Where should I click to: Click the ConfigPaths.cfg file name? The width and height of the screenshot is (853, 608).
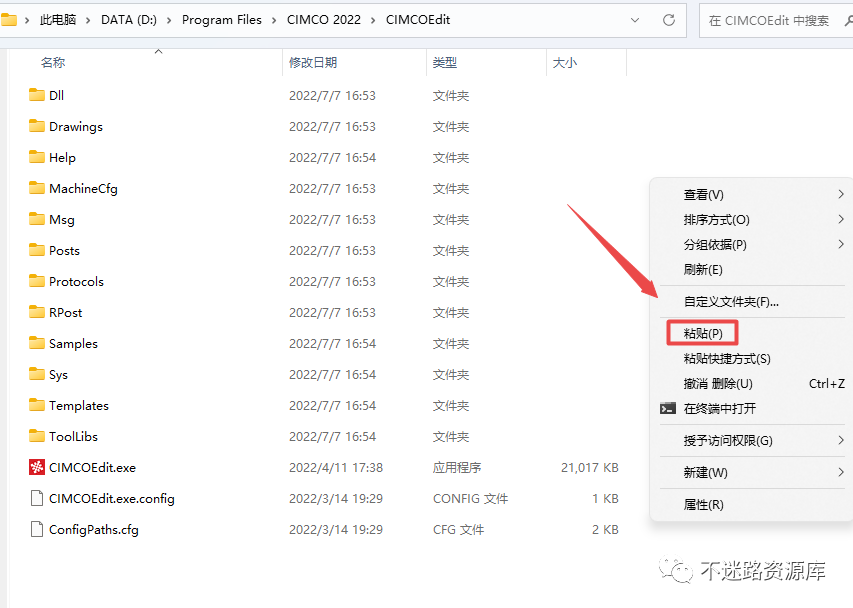click(94, 530)
